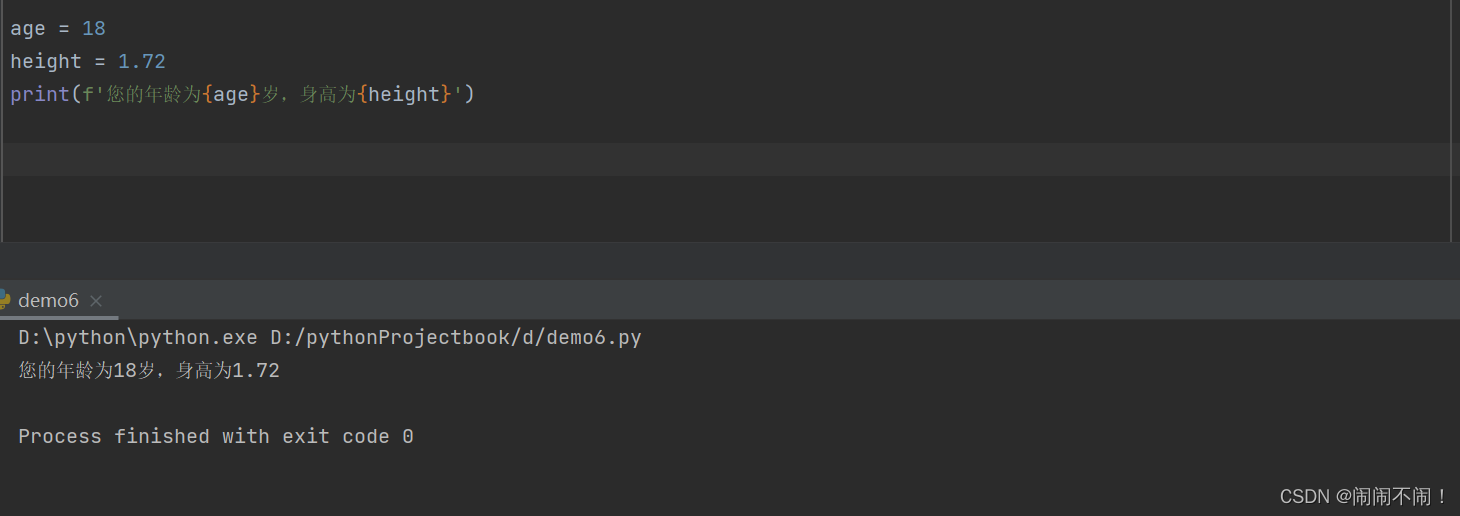Viewport: 1460px width, 516px height.
Task: Click Process finished with exit code 0
Action: [216, 436]
